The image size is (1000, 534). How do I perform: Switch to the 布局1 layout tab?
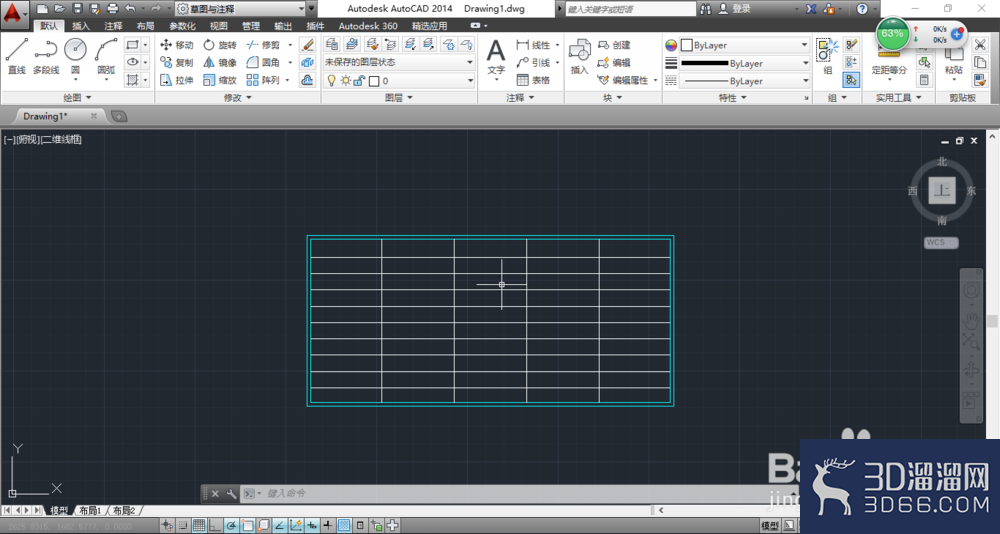click(91, 510)
